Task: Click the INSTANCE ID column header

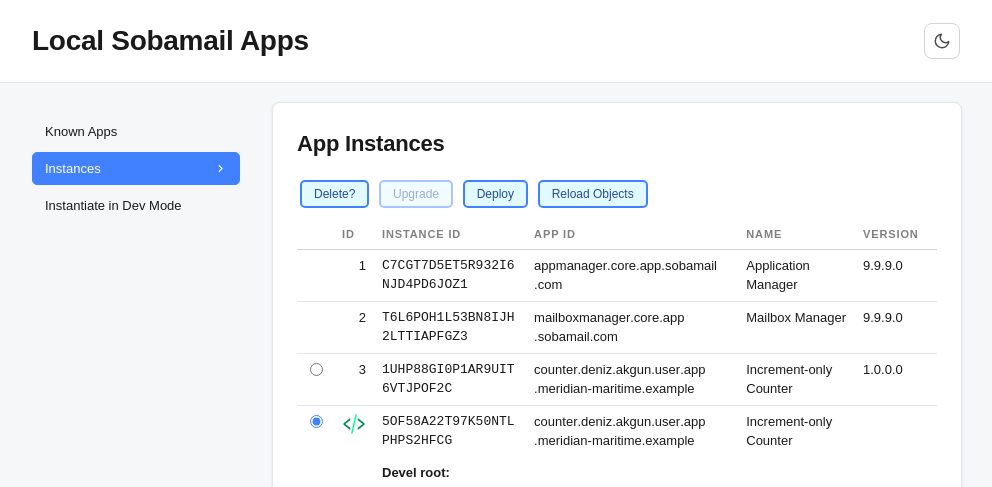Action: click(421, 234)
